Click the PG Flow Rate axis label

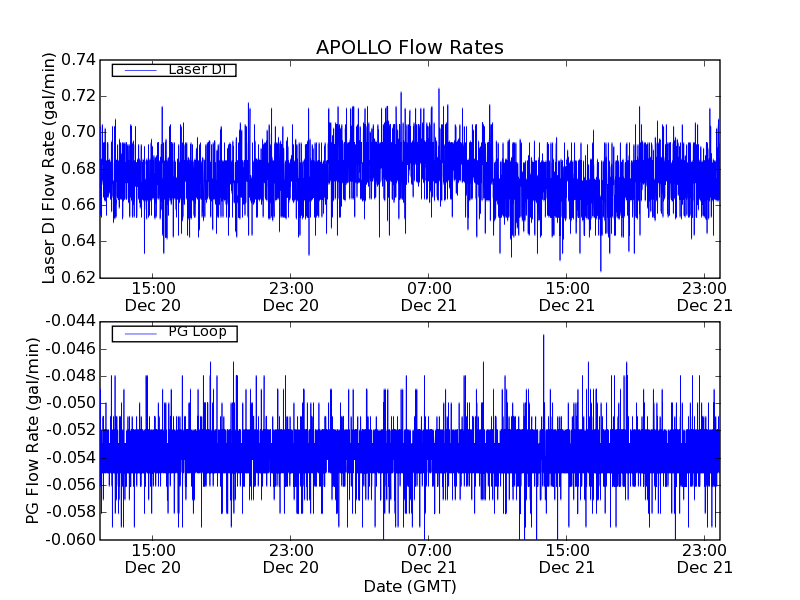pos(33,430)
